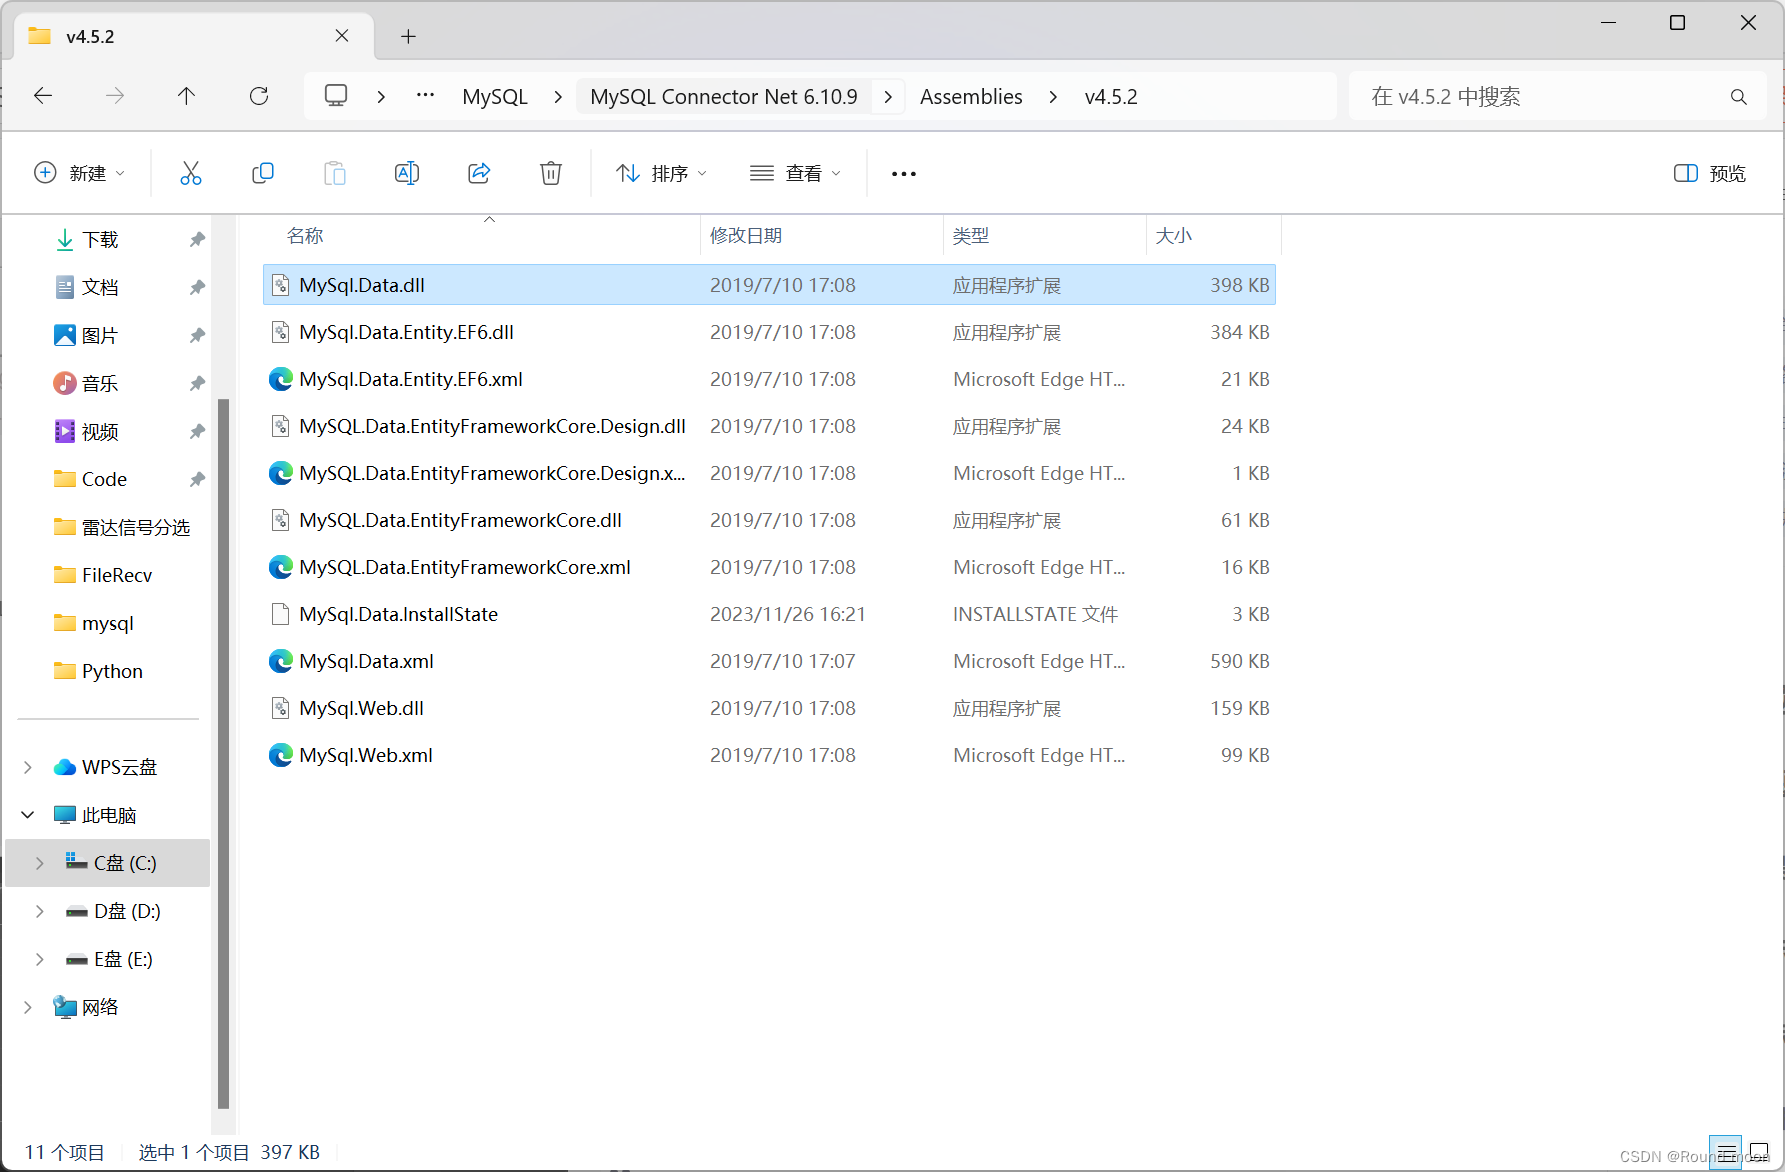Expand the 网络 tree node

[28, 1007]
